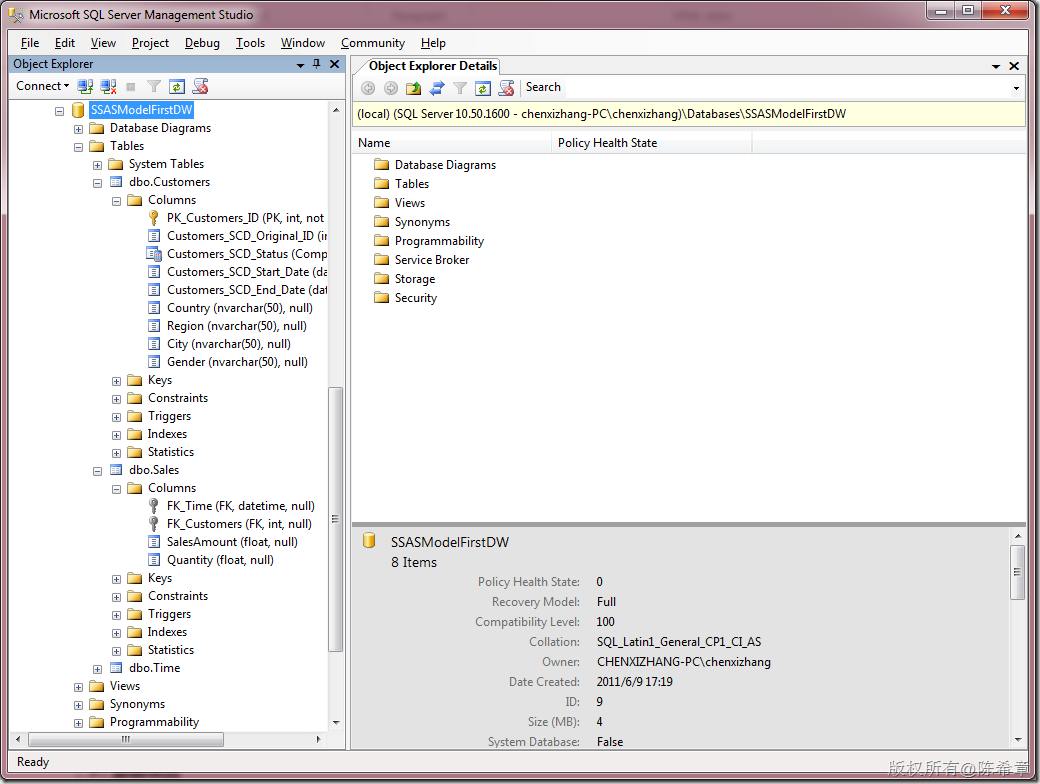This screenshot has height=784, width=1040.
Task: Click Back arrow in Object Explorer Details
Action: pos(368,88)
